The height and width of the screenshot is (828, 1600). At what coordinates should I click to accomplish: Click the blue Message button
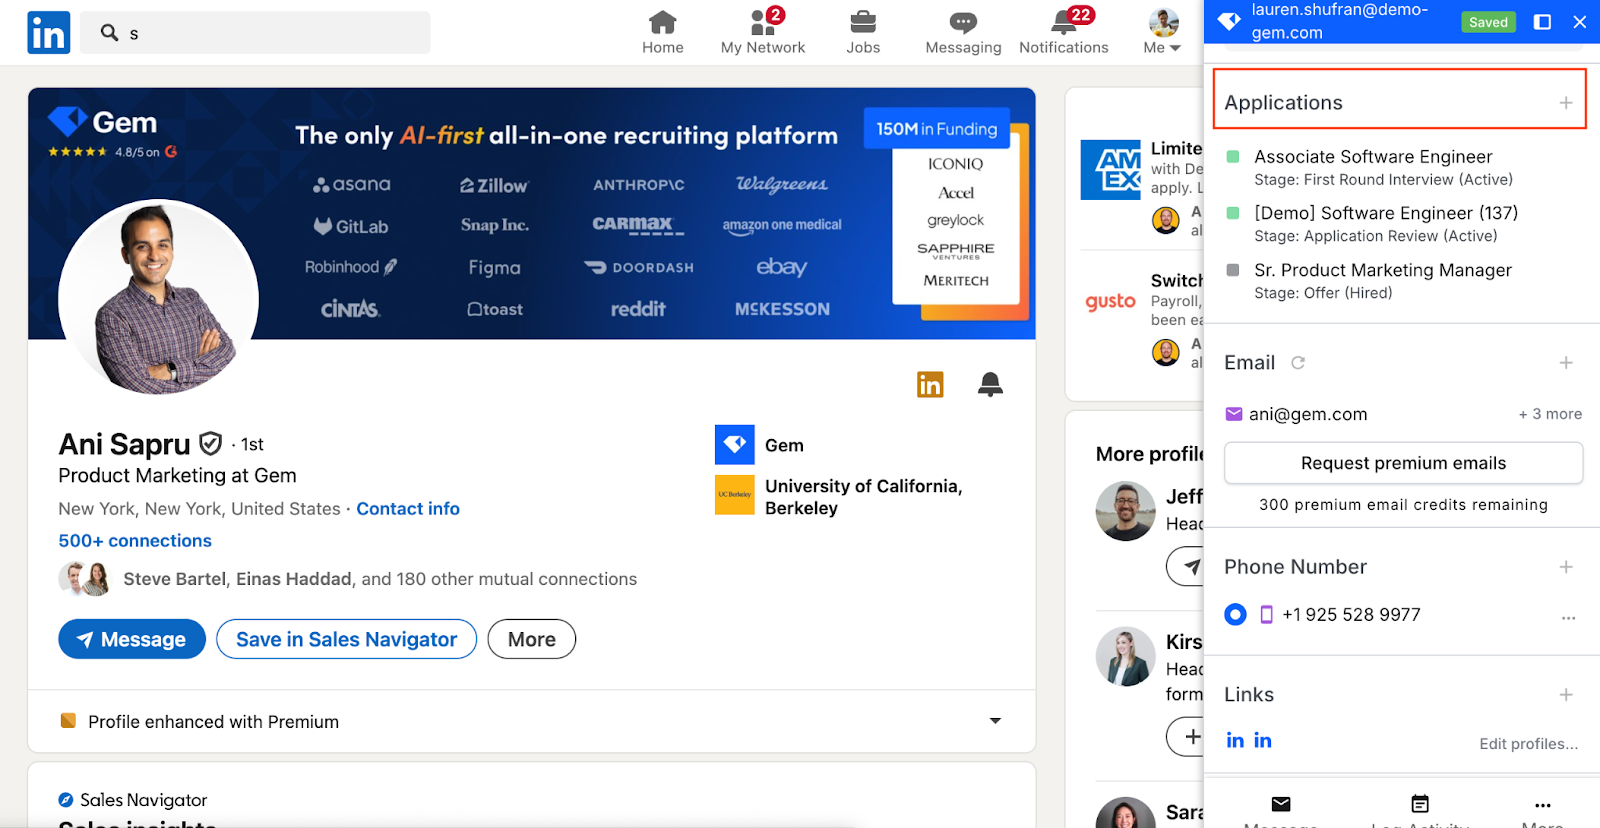(132, 639)
